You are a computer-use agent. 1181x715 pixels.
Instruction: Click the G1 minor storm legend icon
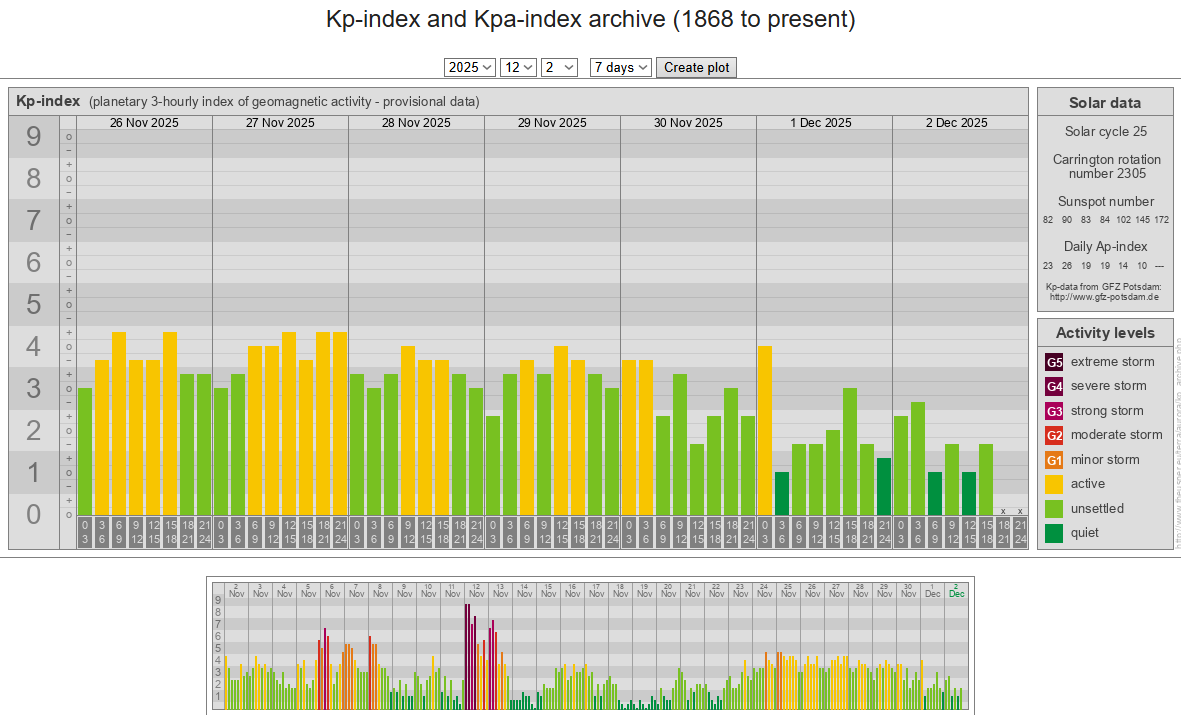tap(1054, 460)
